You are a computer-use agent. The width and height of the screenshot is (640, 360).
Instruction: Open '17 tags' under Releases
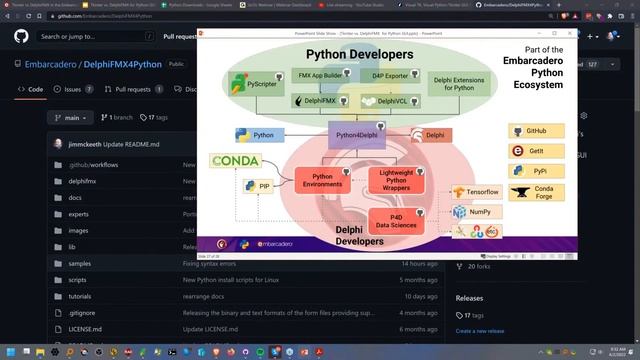470,315
